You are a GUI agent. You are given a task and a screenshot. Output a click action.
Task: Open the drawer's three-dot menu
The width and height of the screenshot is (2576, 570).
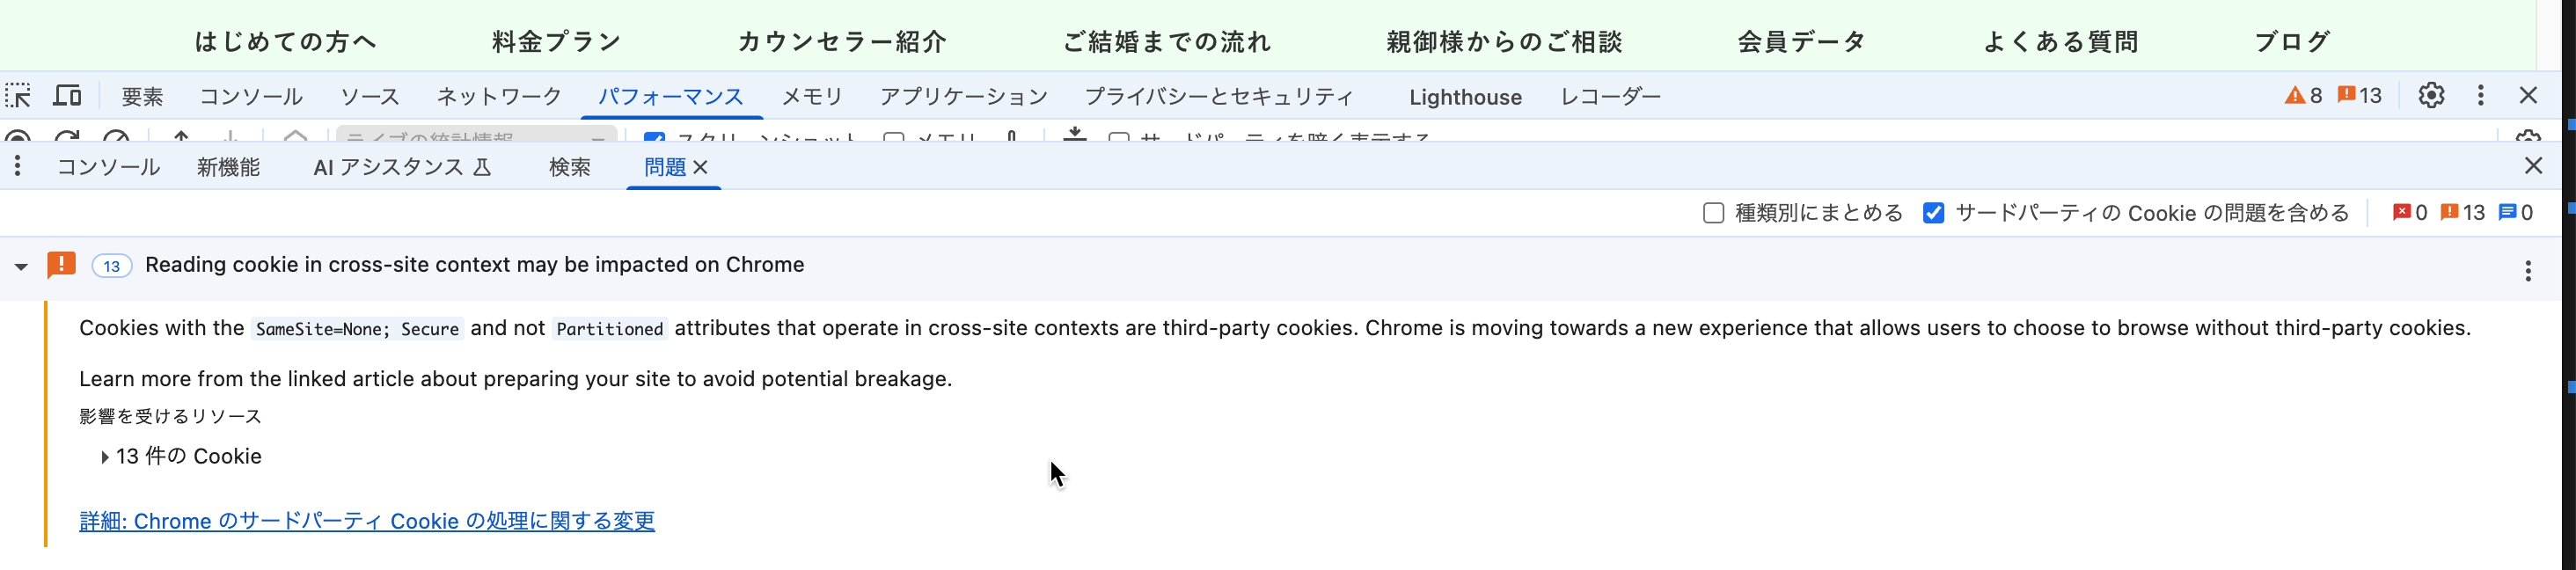pos(18,166)
